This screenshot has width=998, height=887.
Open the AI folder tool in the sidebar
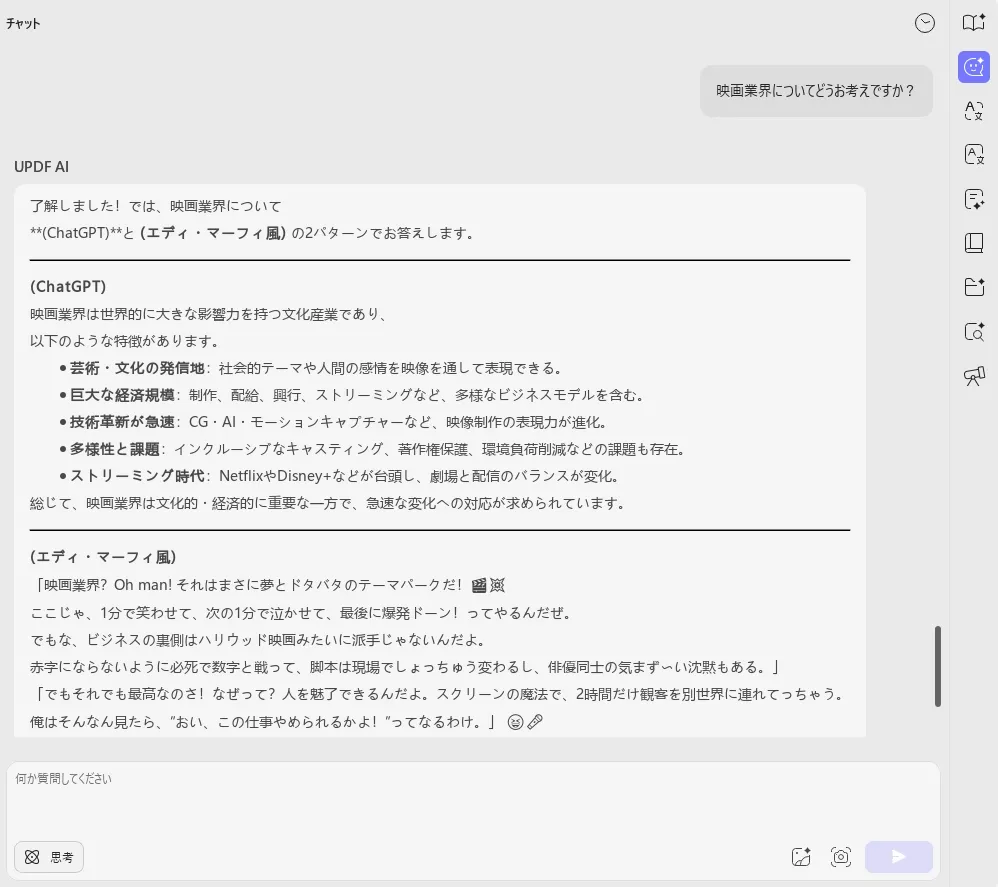973,287
